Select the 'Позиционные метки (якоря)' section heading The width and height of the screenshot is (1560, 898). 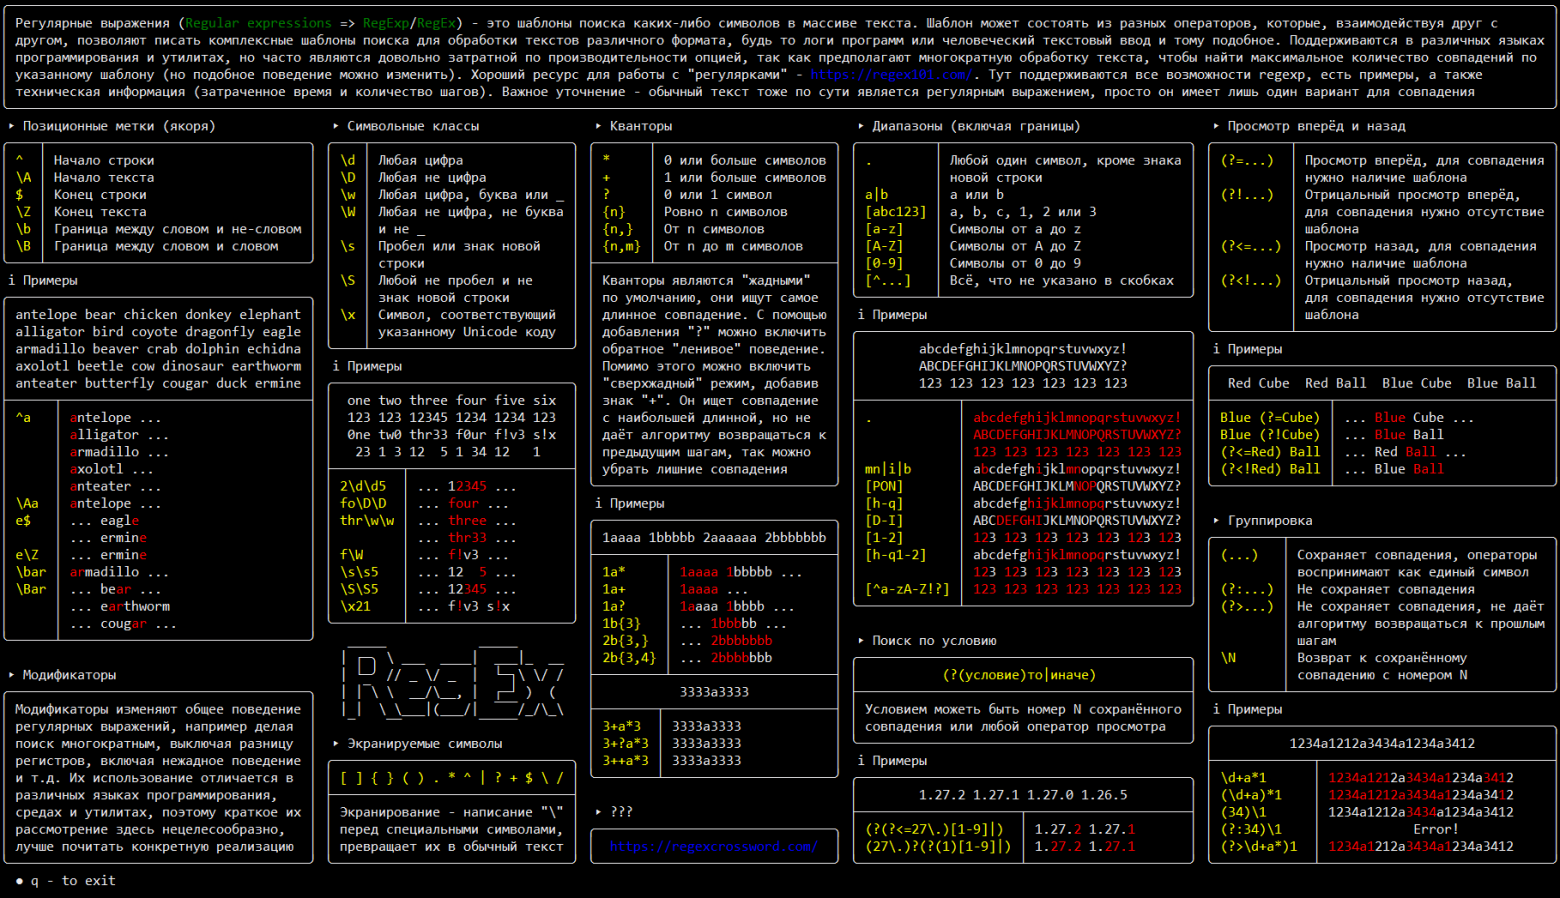point(119,126)
